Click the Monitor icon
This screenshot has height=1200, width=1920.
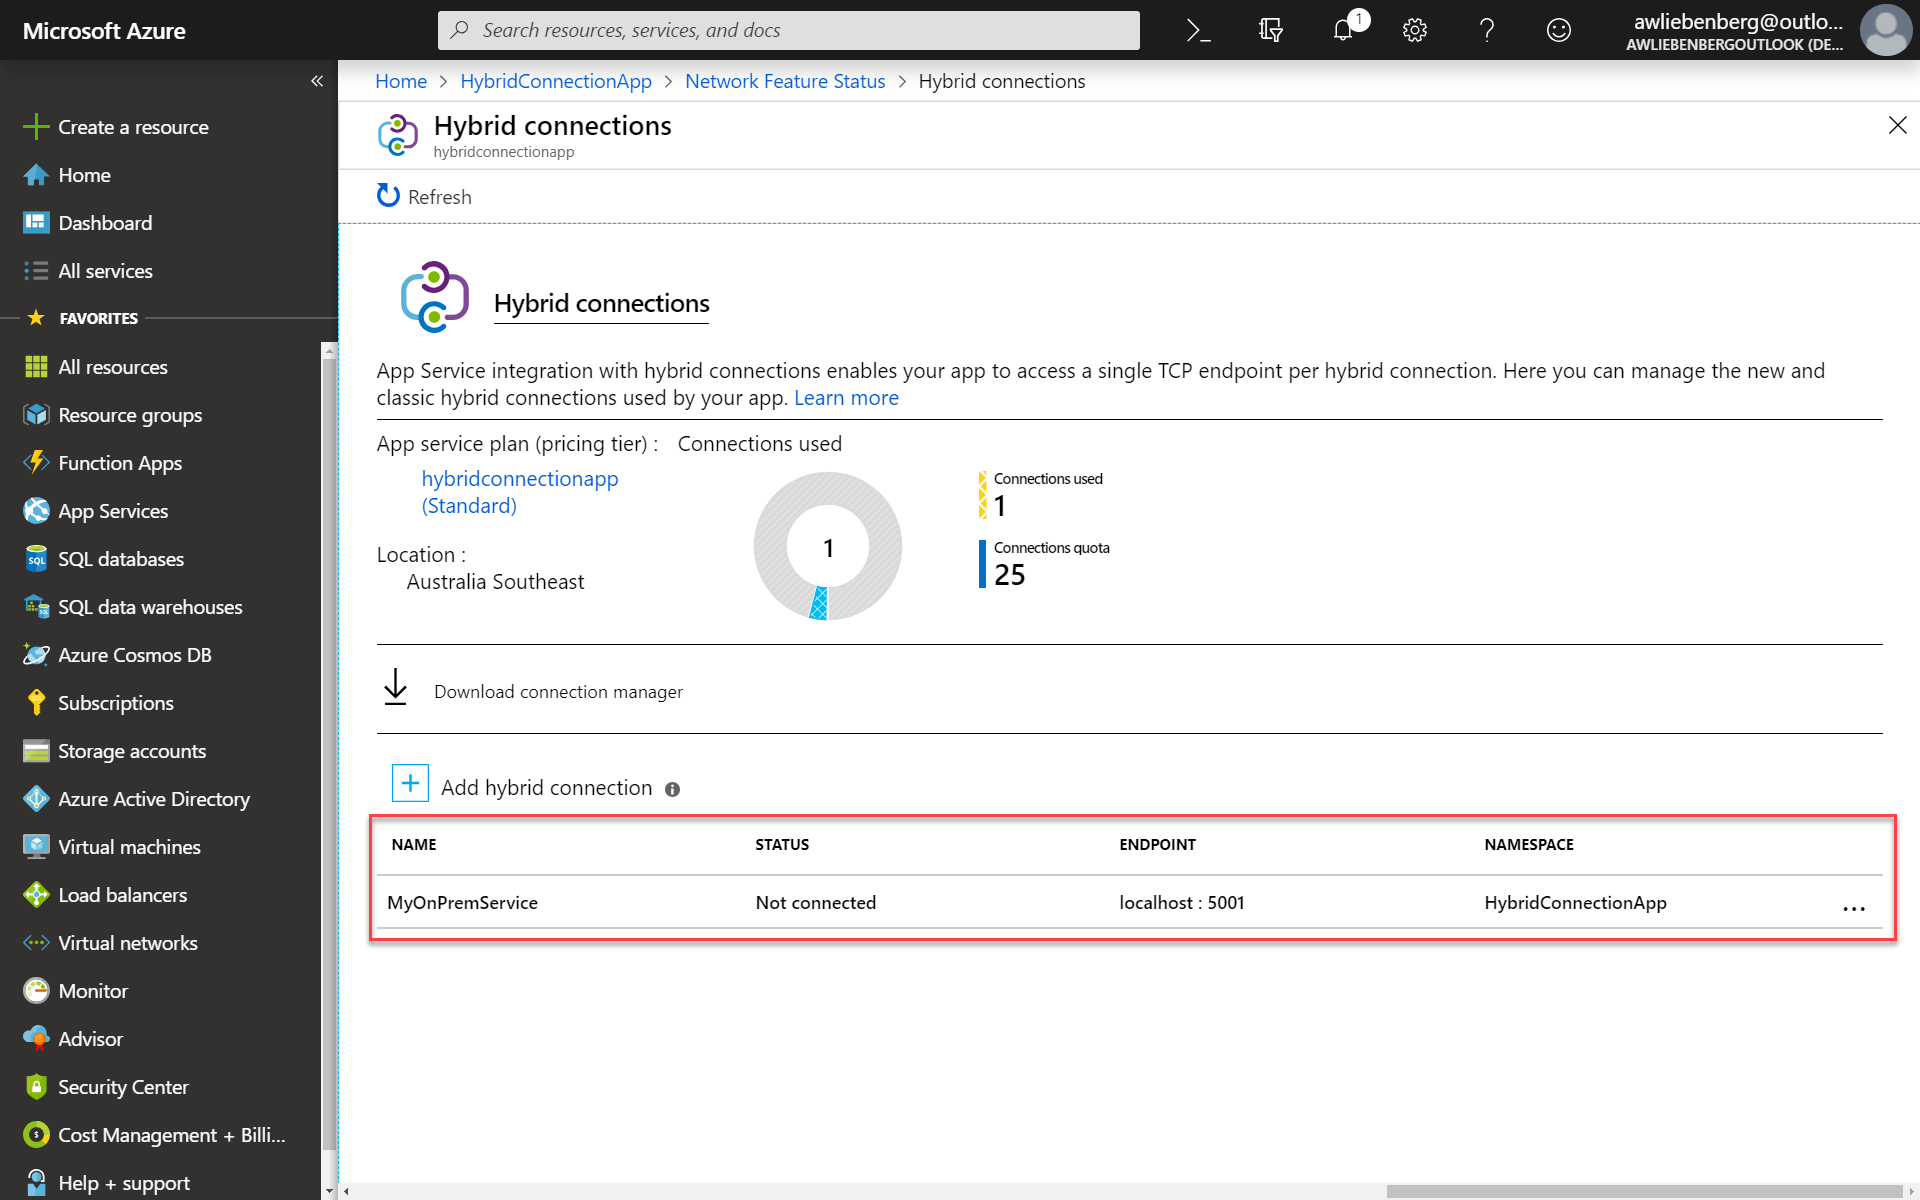pyautogui.click(x=36, y=991)
